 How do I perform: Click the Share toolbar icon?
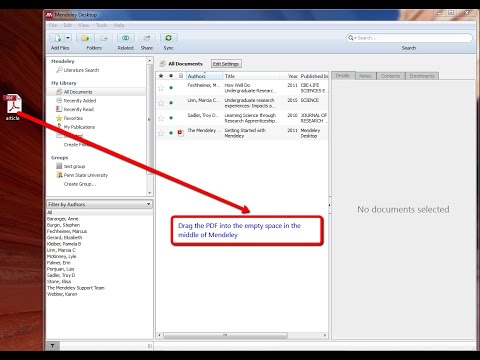pos(147,38)
